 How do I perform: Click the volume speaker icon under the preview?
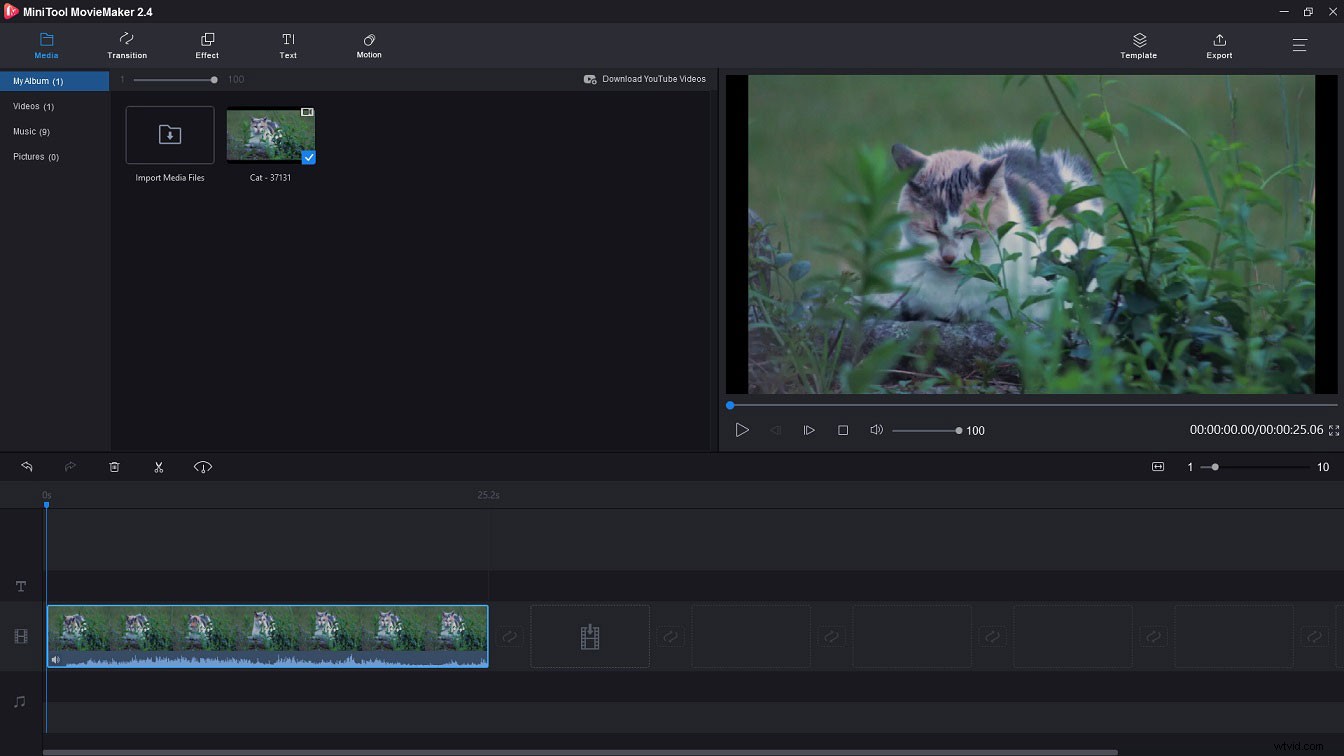tap(876, 430)
